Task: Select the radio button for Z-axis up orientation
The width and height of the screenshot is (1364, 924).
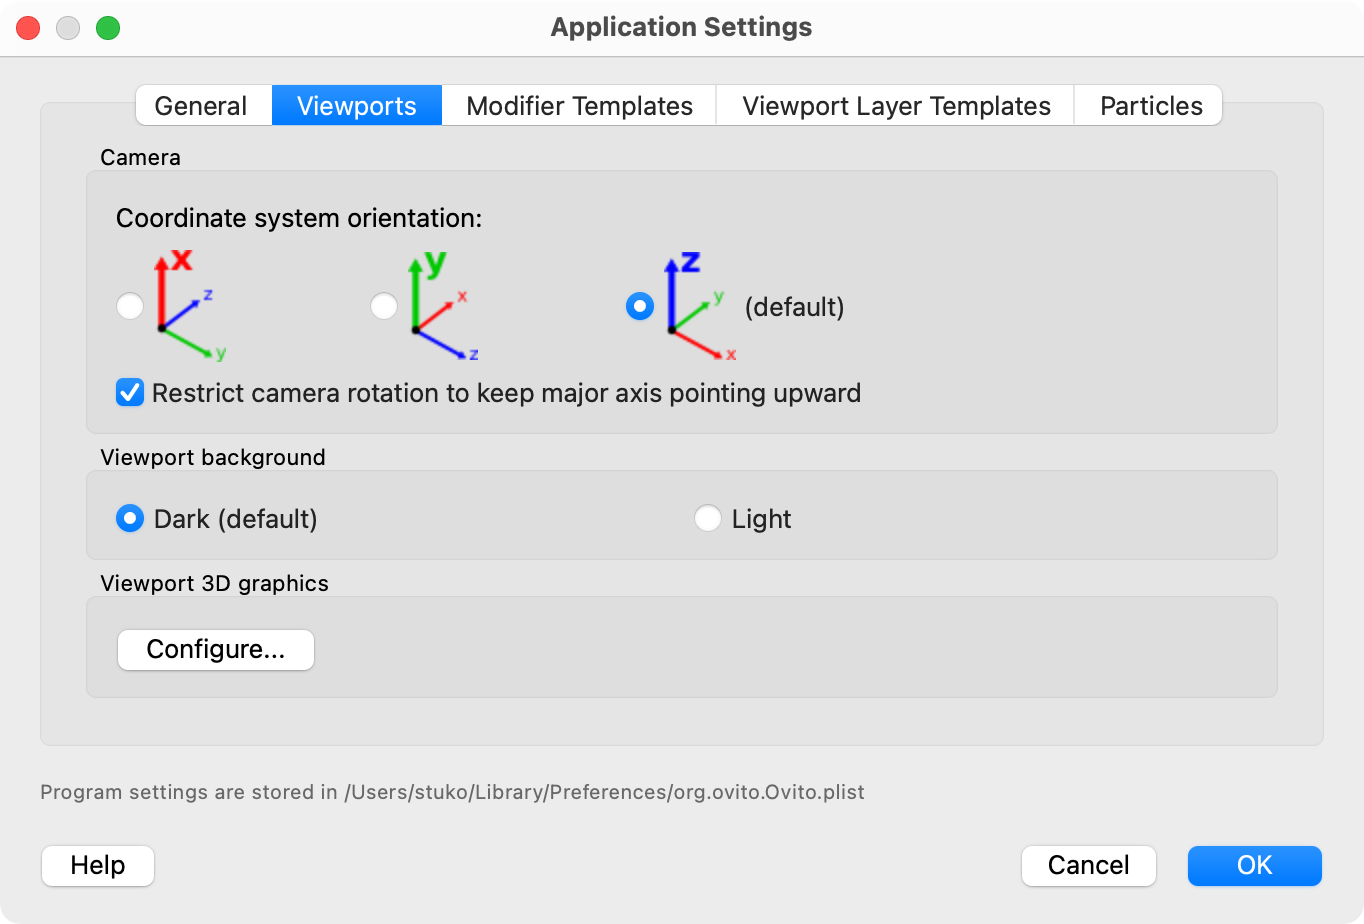Action: coord(639,307)
